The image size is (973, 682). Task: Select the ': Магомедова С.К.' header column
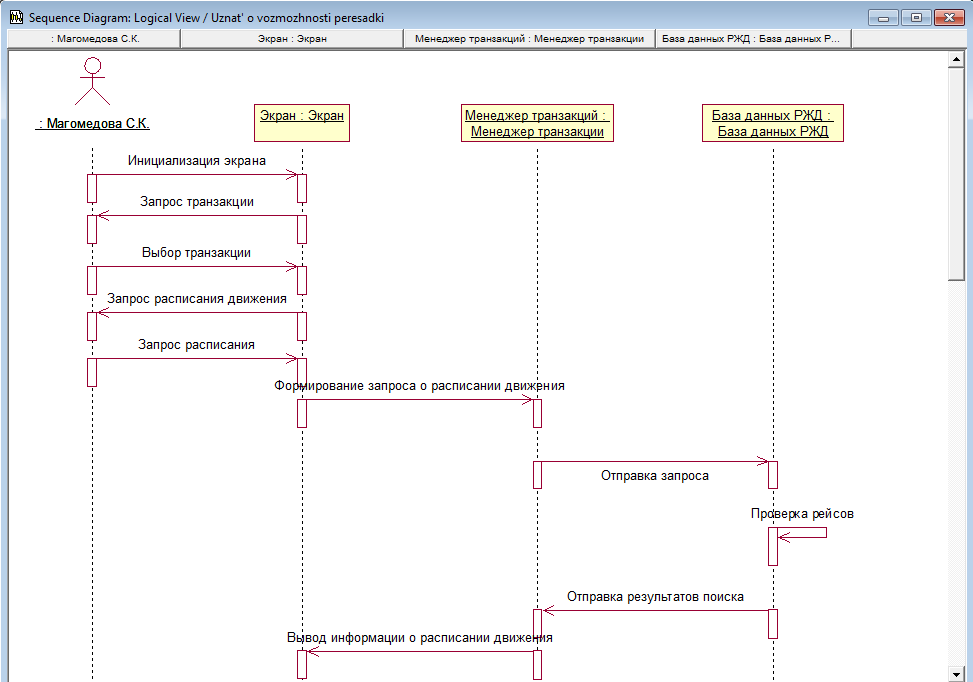[94, 38]
